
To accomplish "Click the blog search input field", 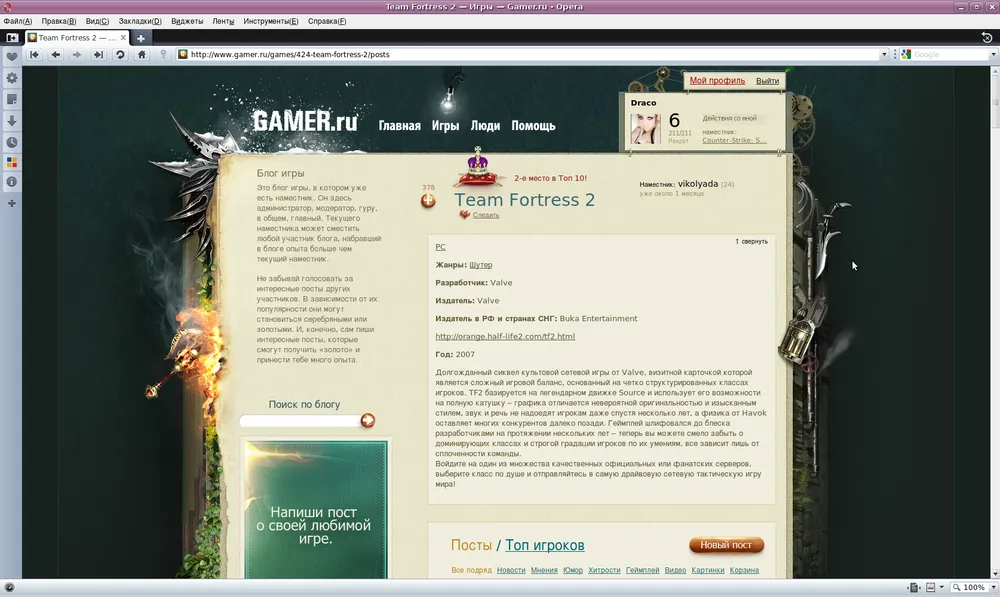I will [300, 420].
